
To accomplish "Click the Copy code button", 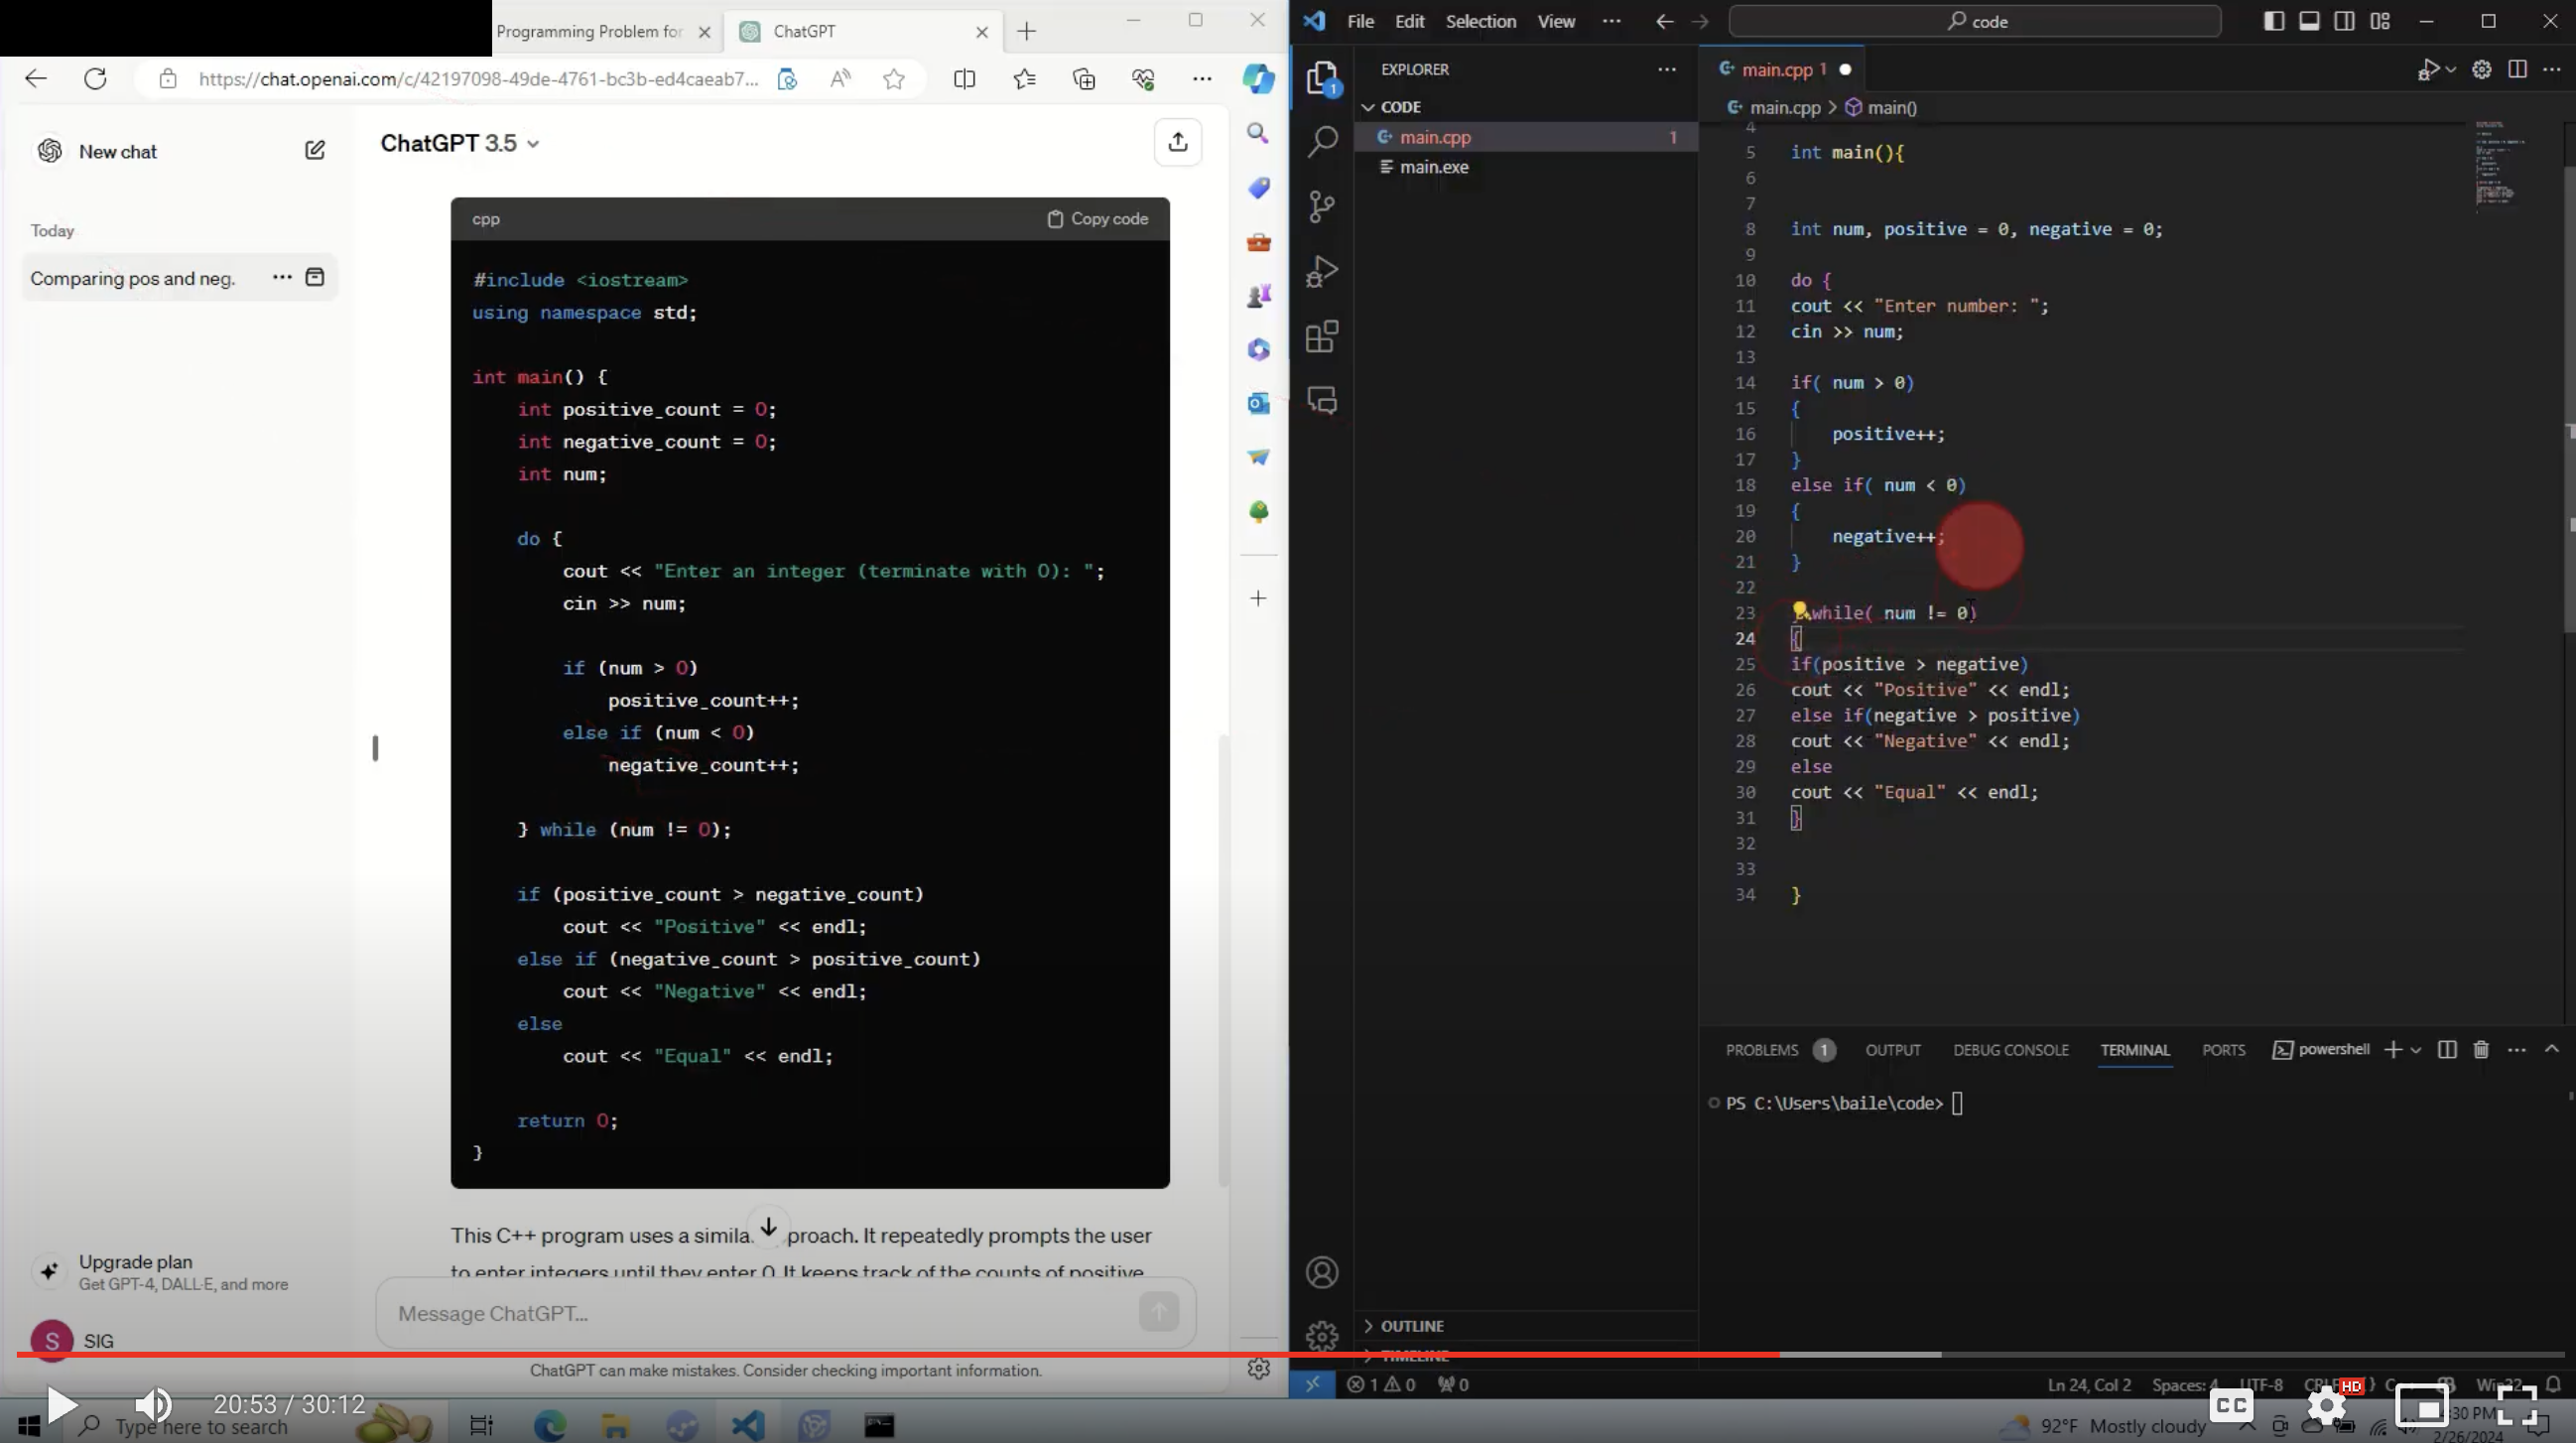I will coord(1097,219).
